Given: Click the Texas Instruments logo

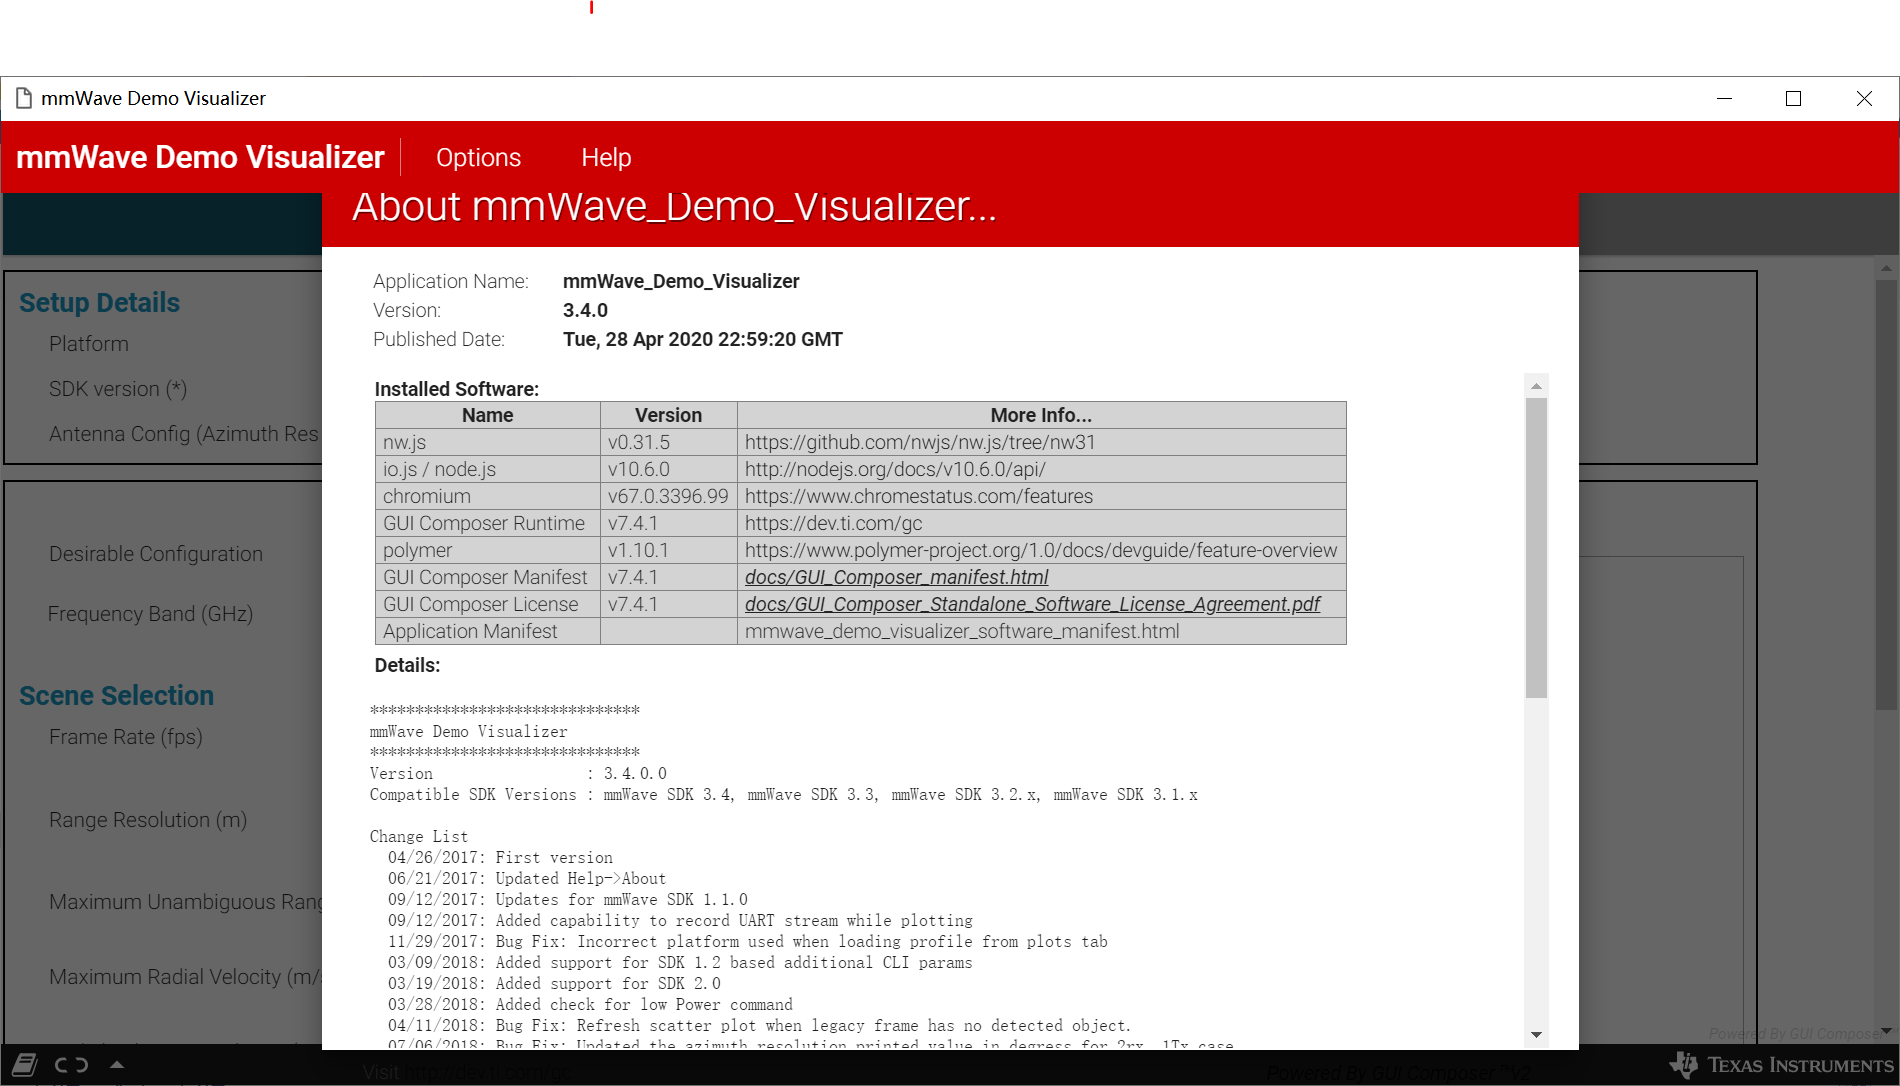Looking at the screenshot, I should coord(1782,1065).
